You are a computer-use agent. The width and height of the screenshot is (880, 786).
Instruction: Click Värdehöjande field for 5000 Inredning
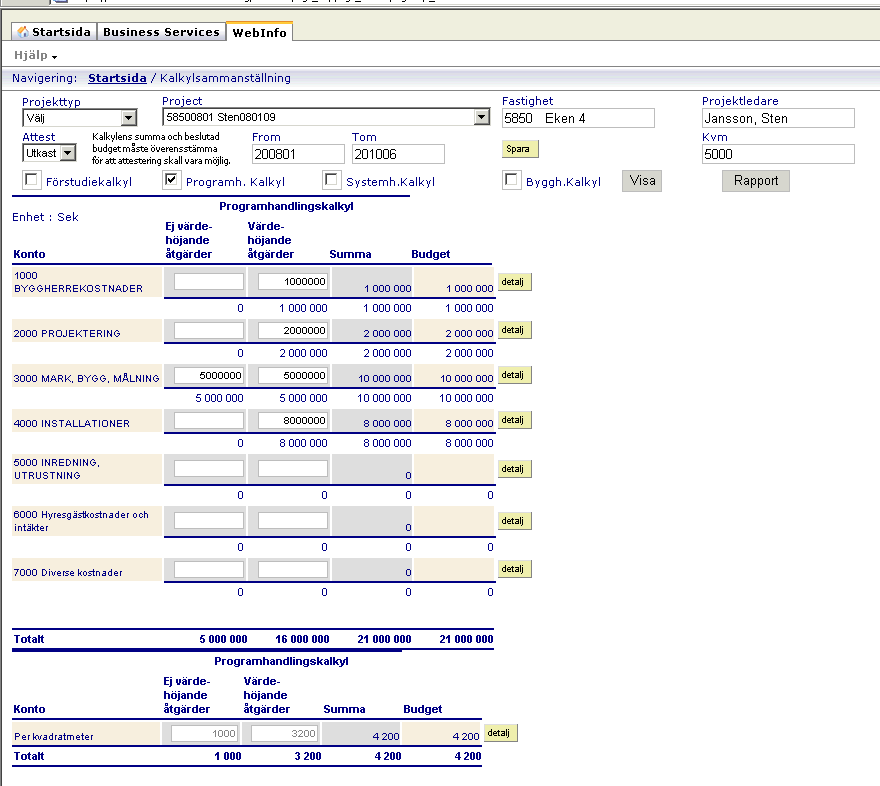(x=293, y=468)
